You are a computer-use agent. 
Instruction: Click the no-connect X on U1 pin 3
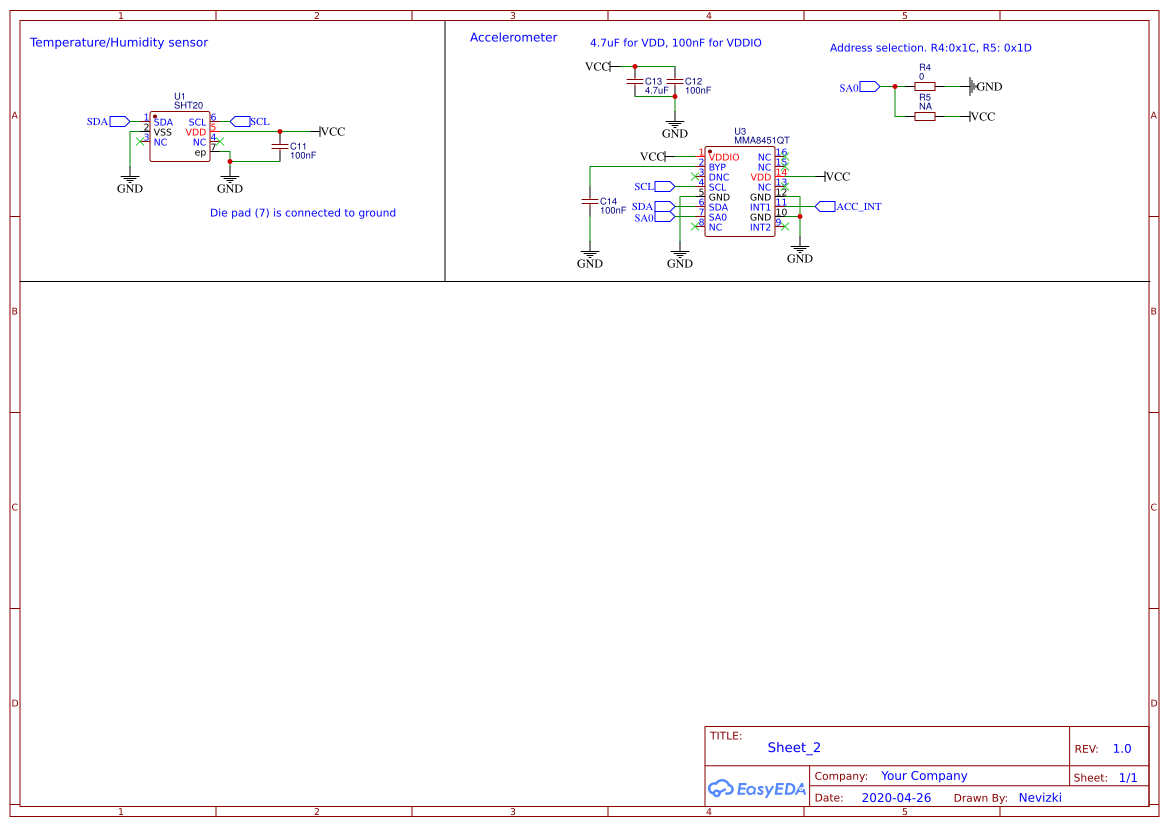140,141
